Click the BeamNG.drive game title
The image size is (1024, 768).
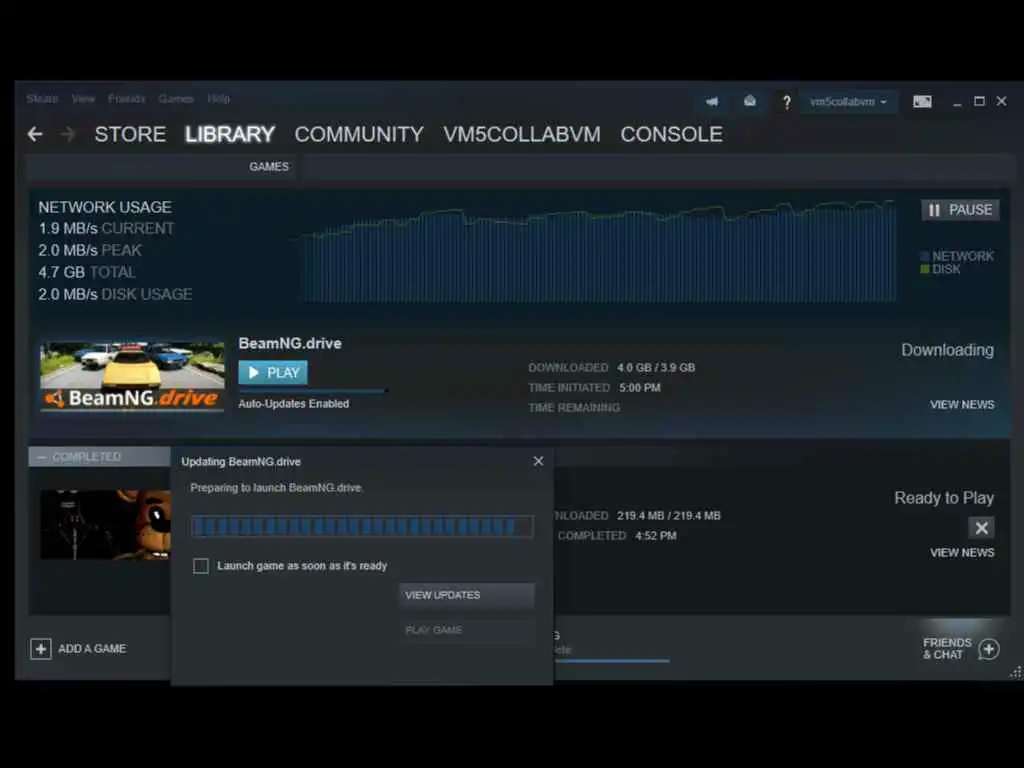[290, 344]
